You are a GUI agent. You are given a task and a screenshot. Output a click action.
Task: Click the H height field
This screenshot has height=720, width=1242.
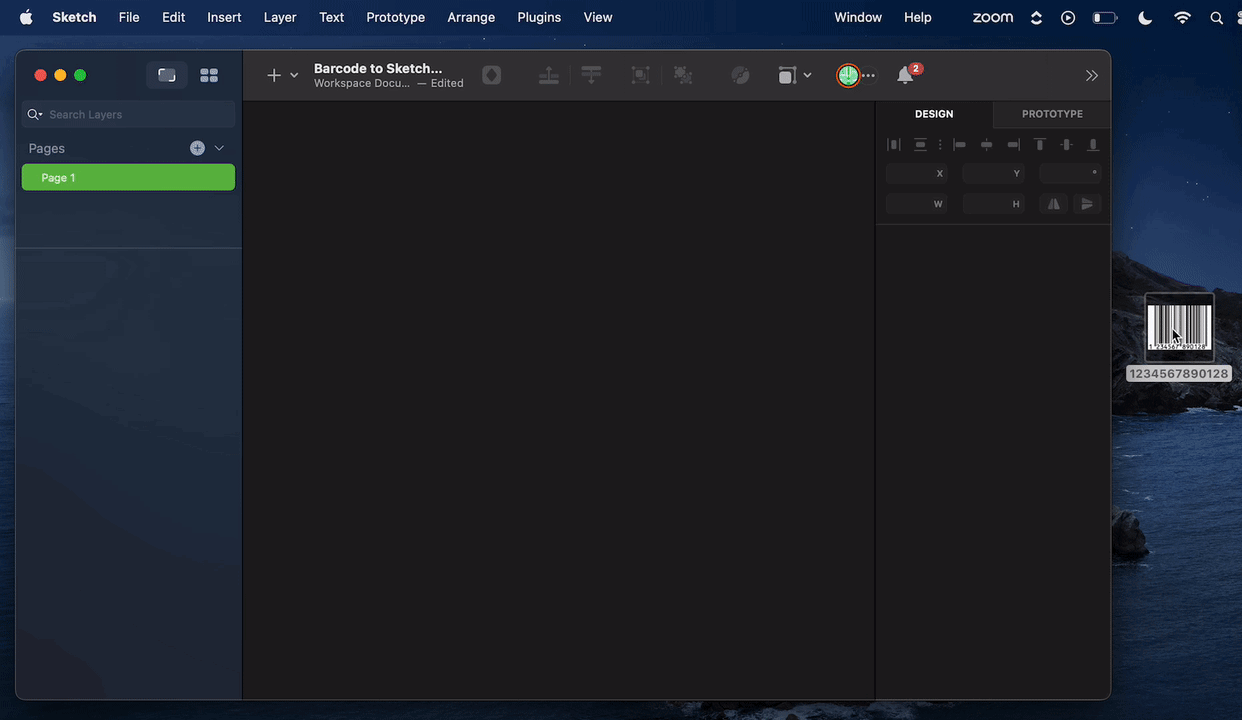[993, 204]
